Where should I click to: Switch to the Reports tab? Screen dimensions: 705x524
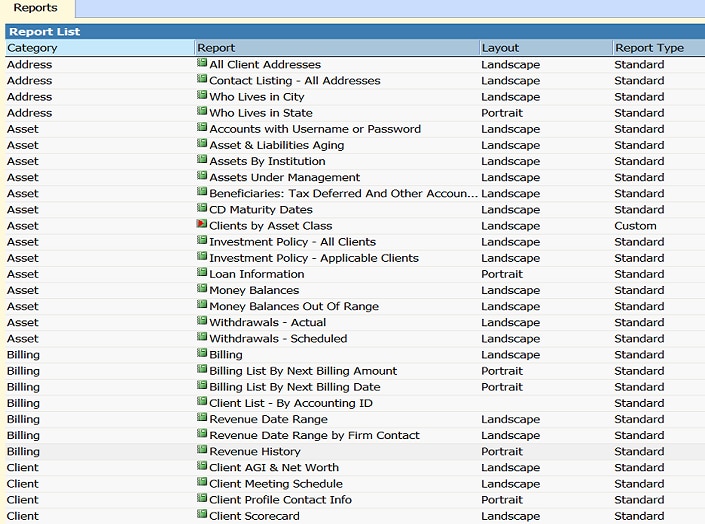pos(35,8)
